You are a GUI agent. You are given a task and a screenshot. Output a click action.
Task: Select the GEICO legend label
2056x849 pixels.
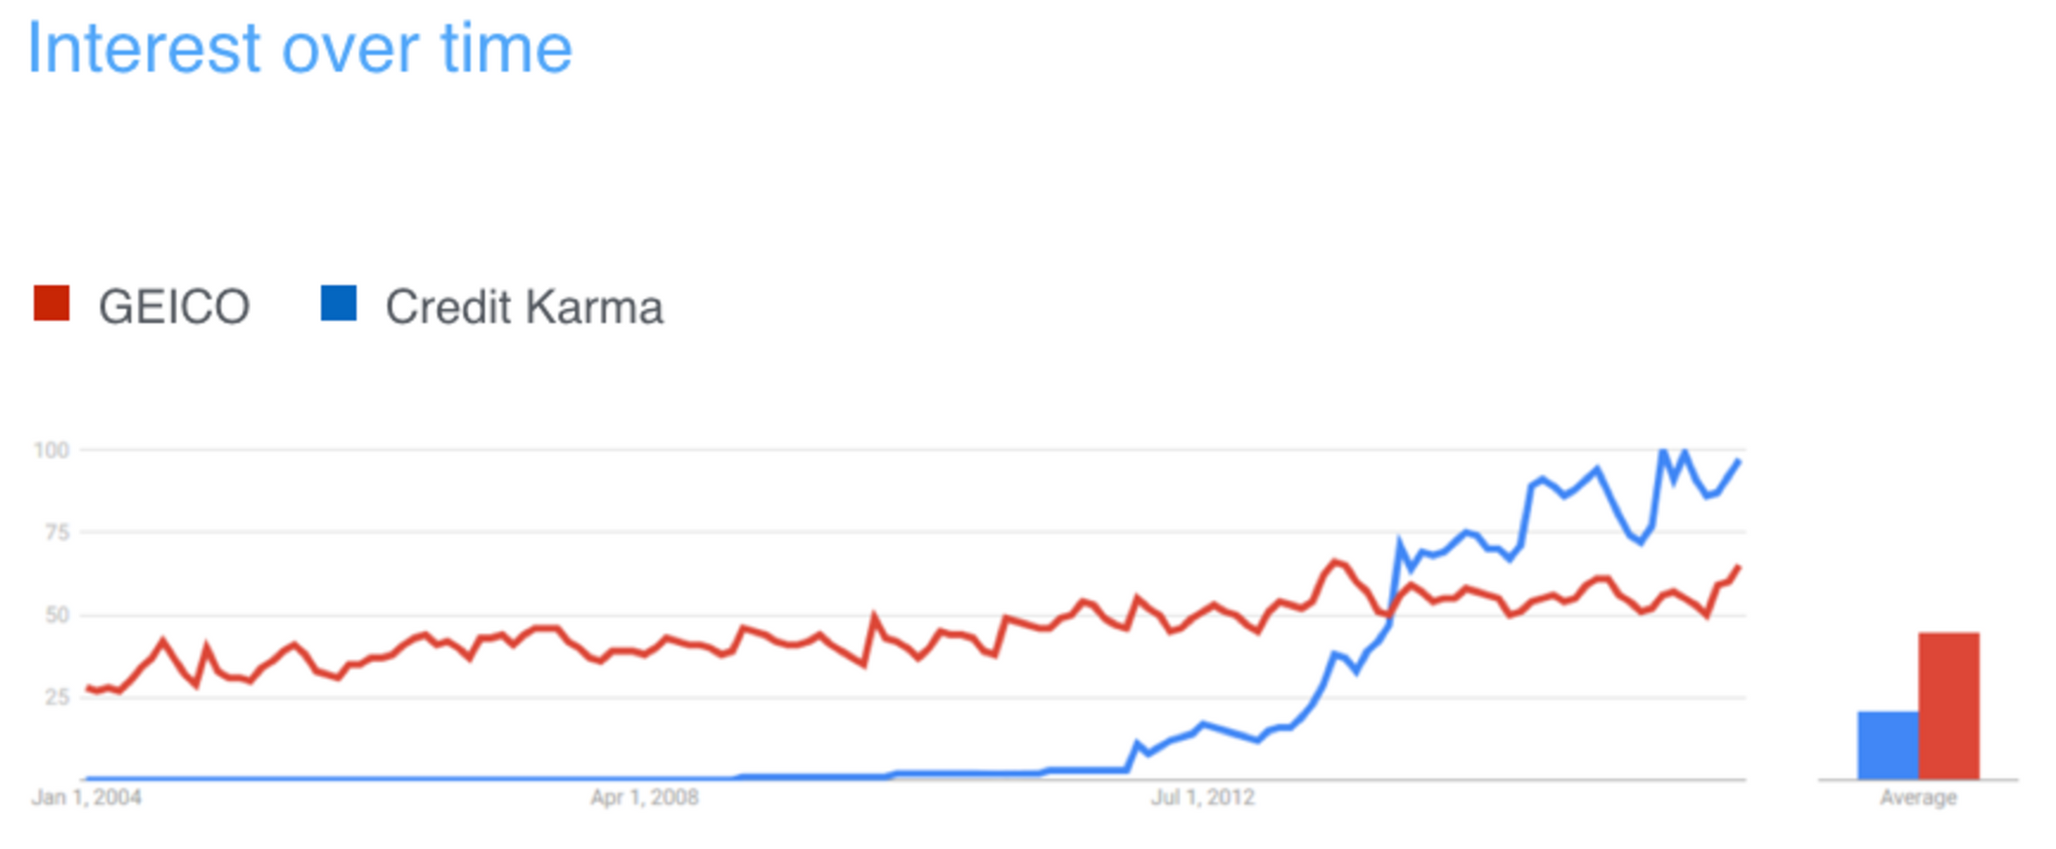pyautogui.click(x=174, y=307)
